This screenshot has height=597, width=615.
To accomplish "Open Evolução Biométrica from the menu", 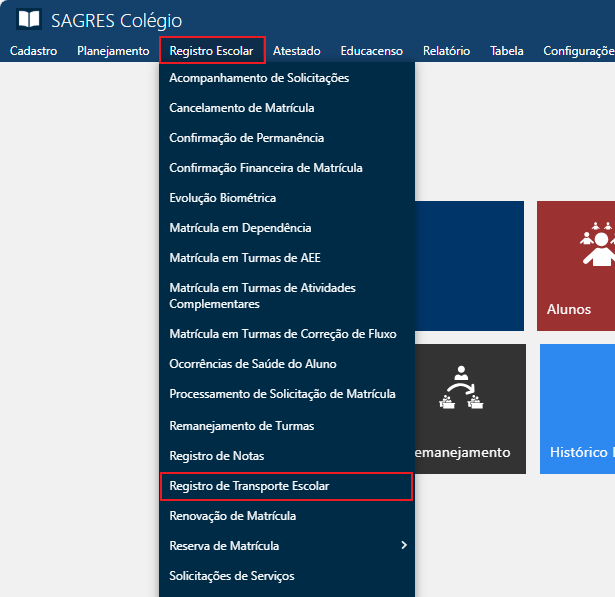I will click(223, 198).
